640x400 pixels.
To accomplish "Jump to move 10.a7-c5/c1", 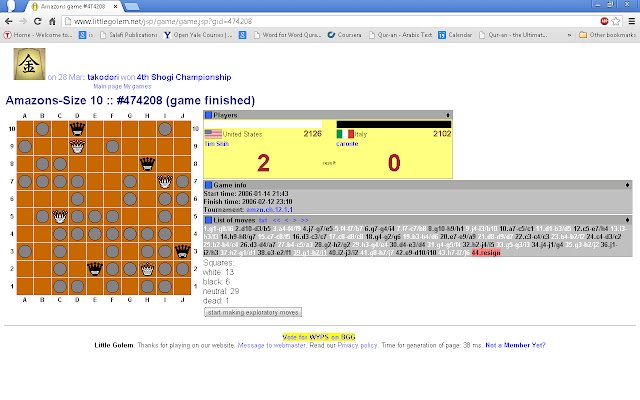I will (516, 229).
